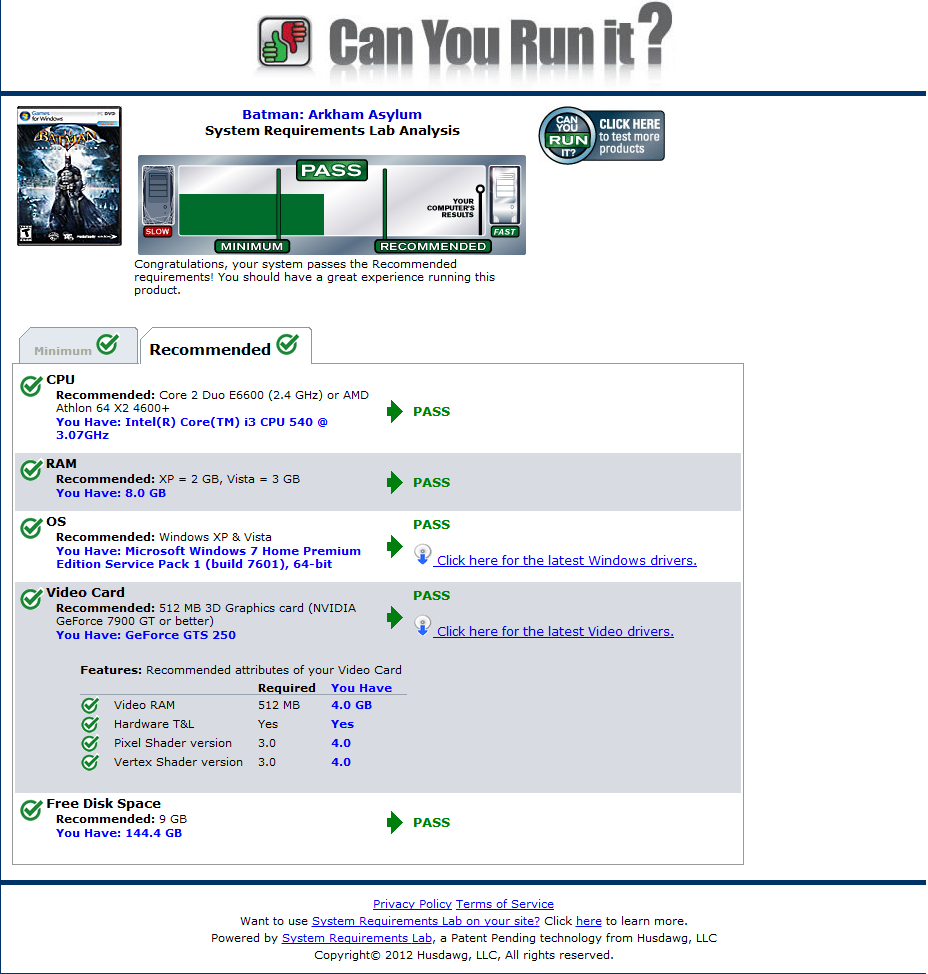Click the green check icon beside RAM
This screenshot has width=928, height=974.
pyautogui.click(x=31, y=470)
